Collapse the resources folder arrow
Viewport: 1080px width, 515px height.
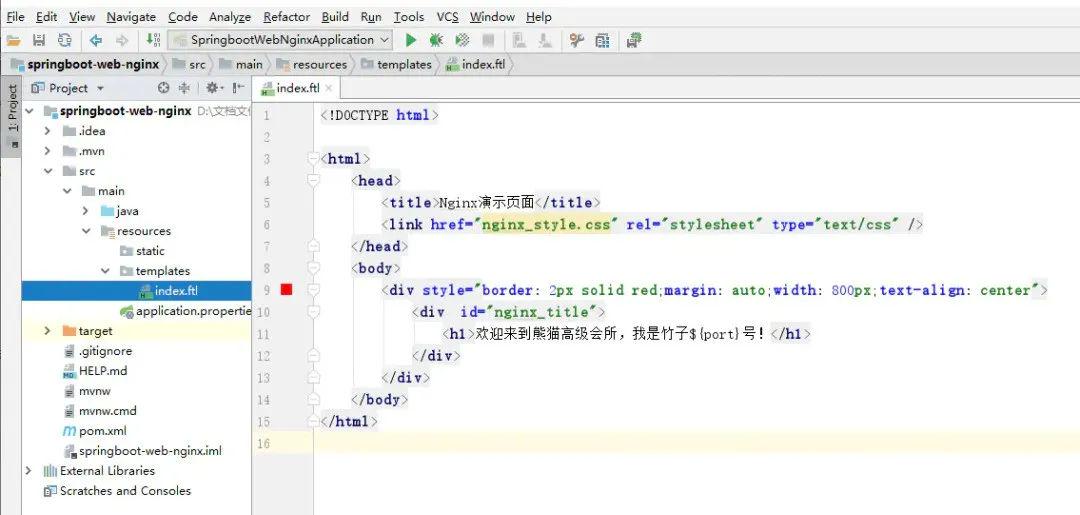(x=86, y=231)
